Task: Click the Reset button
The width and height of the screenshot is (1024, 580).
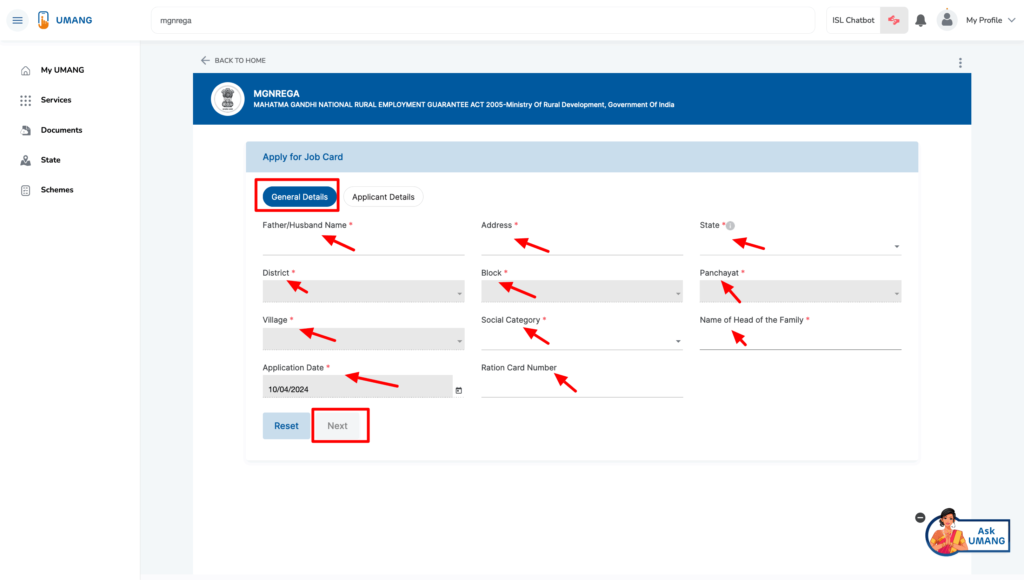Action: tap(286, 425)
